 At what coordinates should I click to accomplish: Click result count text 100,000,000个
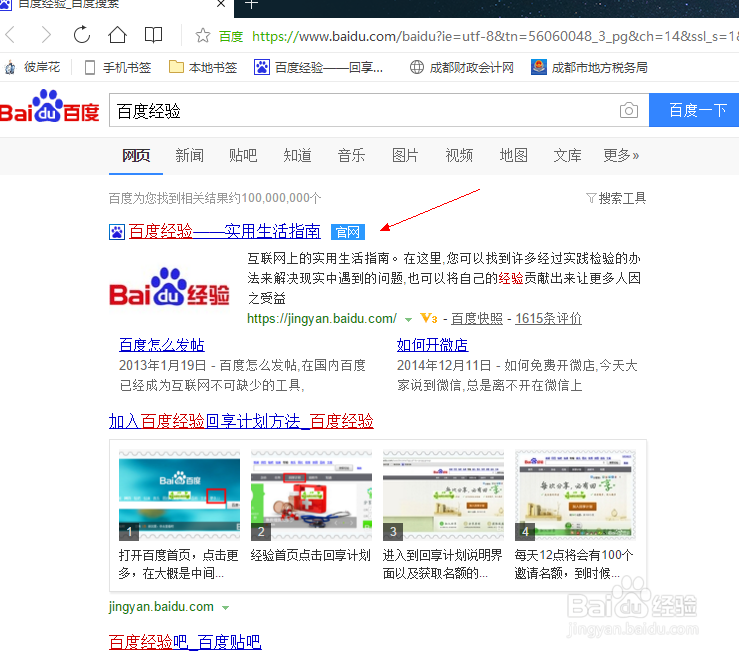281,198
